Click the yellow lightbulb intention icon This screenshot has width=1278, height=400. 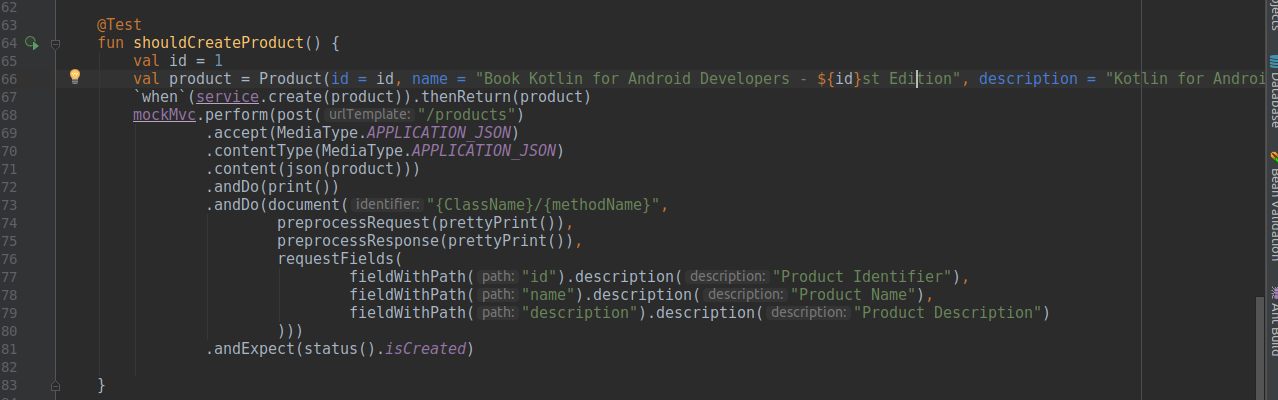coord(74,78)
